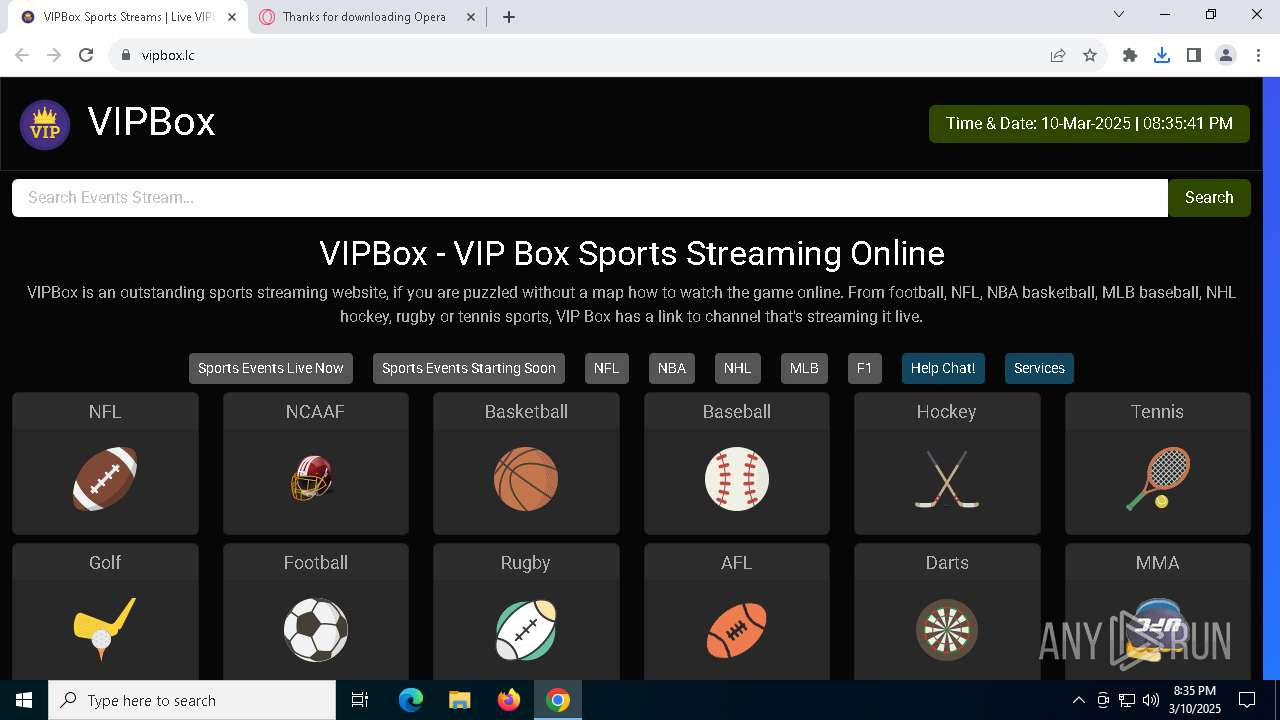Select the Darts board icon
The width and height of the screenshot is (1280, 720).
pos(947,630)
